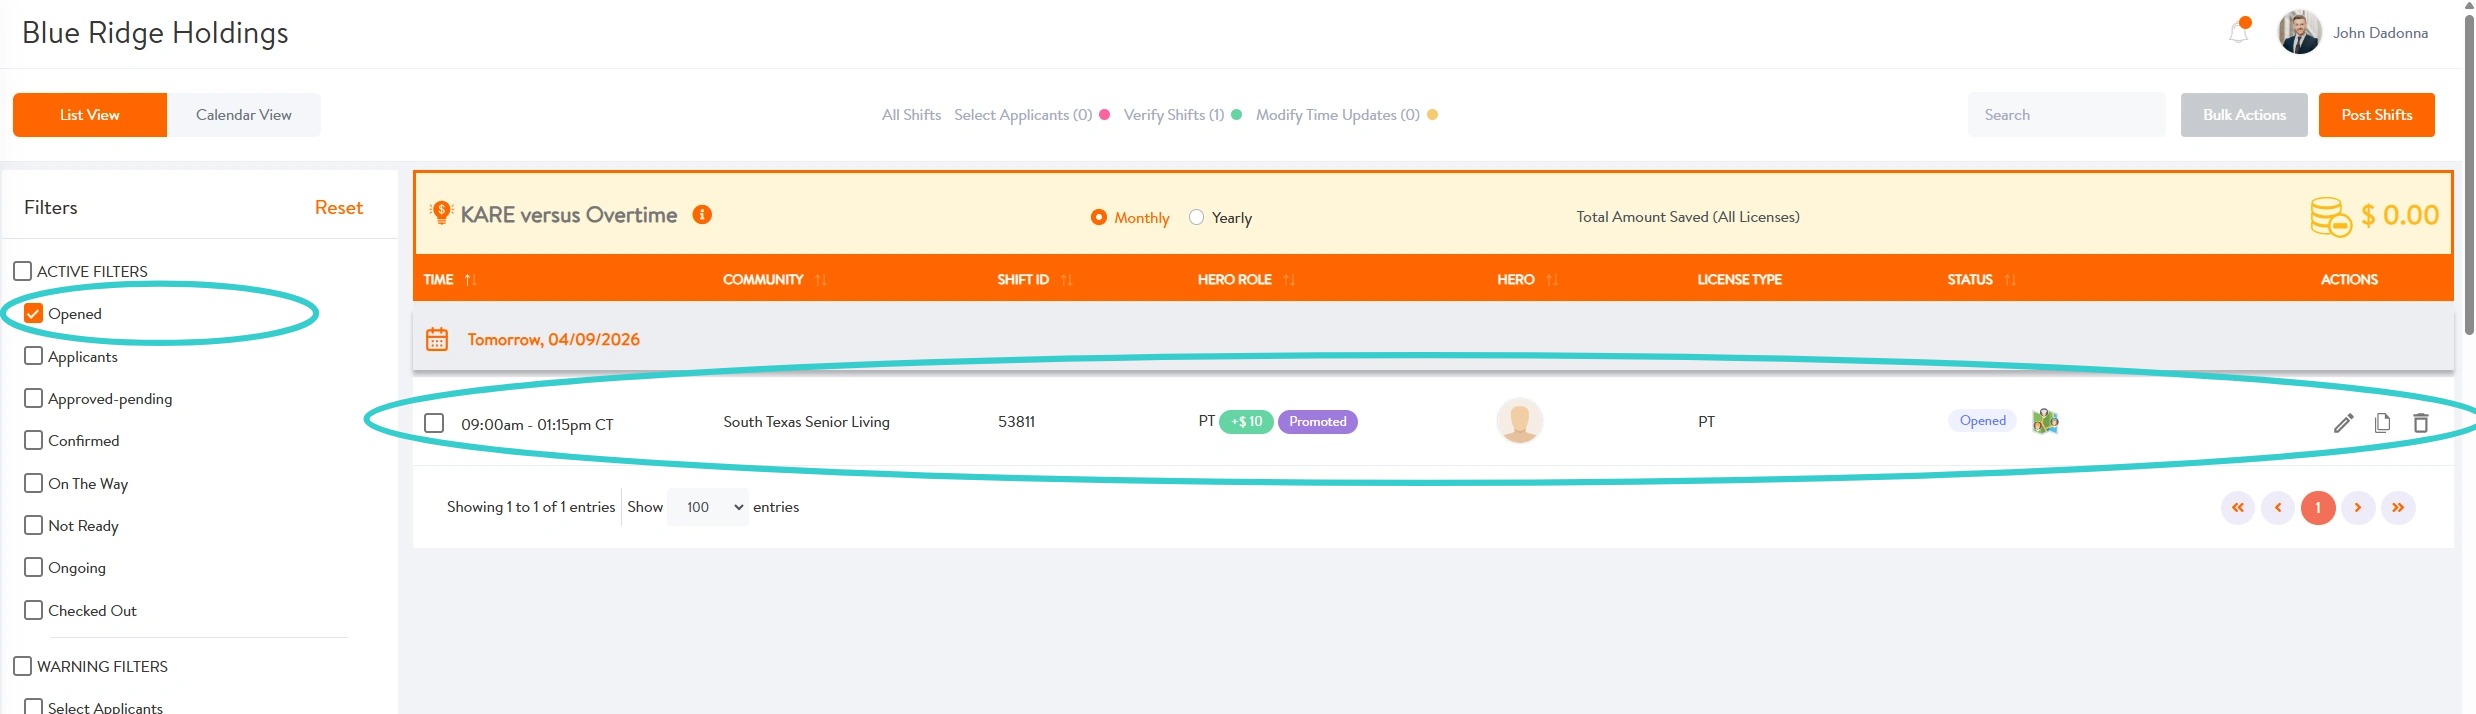
Task: Click the lightbulb savings icon
Action: point(441,213)
